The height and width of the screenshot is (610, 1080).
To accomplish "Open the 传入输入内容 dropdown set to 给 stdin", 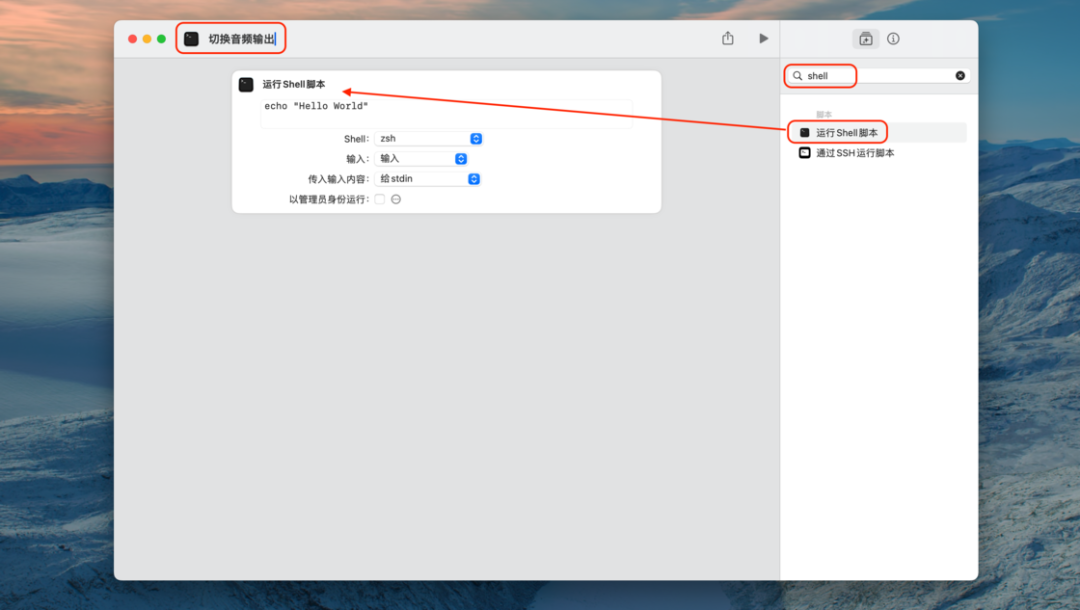I will point(427,179).
